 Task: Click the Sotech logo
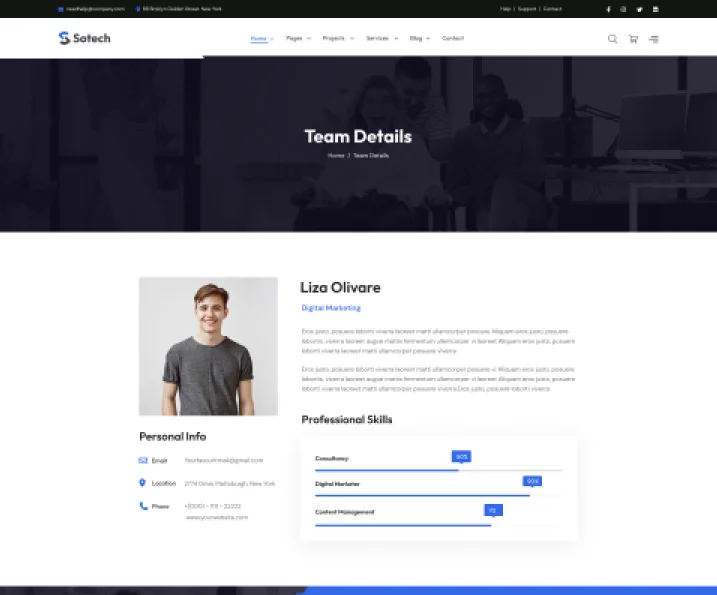(x=84, y=38)
